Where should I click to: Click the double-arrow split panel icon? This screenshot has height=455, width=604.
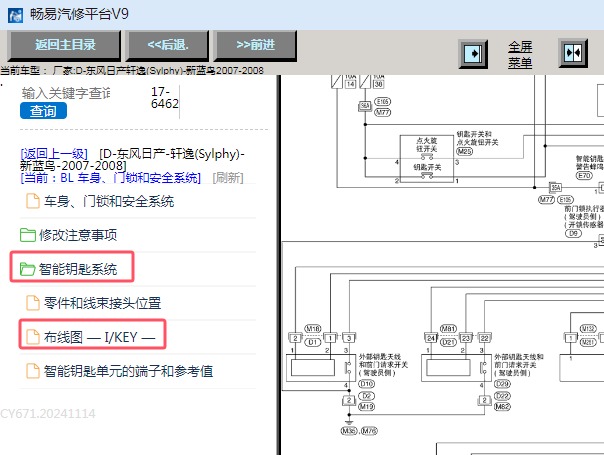click(x=573, y=53)
